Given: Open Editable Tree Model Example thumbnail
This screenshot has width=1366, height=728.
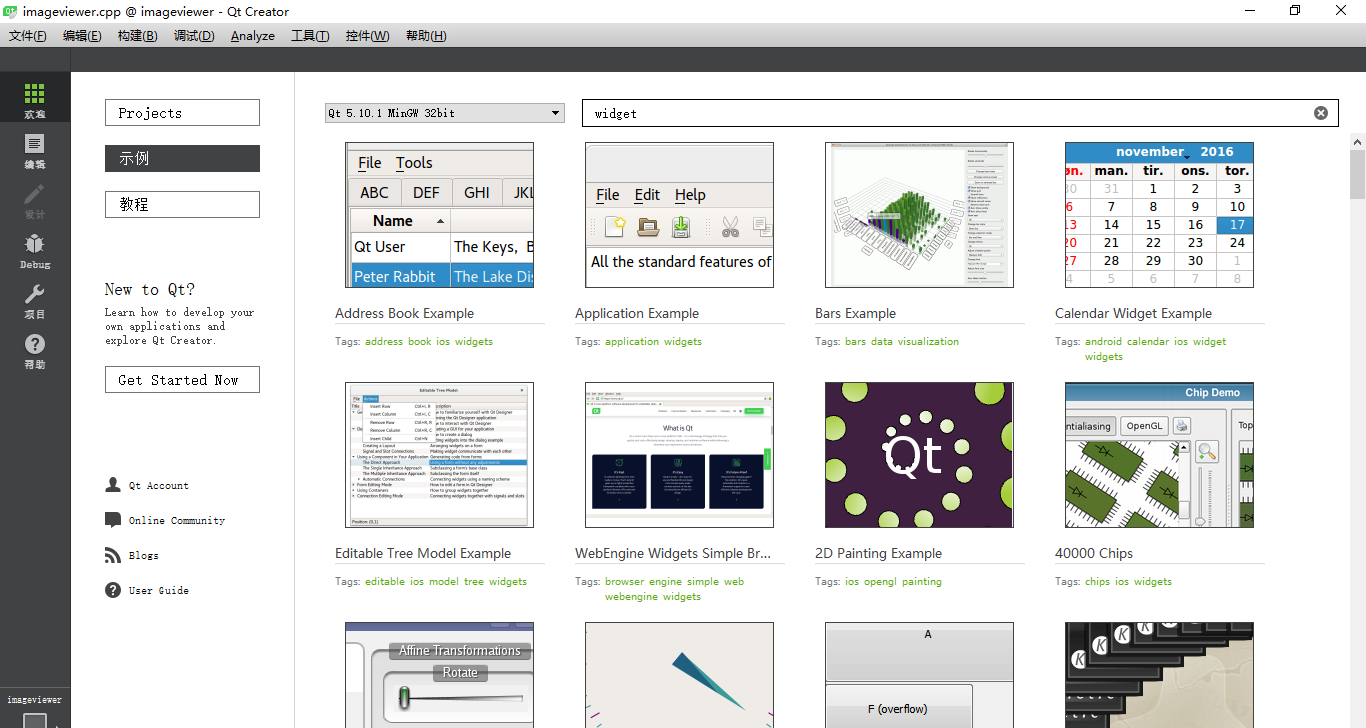Looking at the screenshot, I should pos(439,455).
